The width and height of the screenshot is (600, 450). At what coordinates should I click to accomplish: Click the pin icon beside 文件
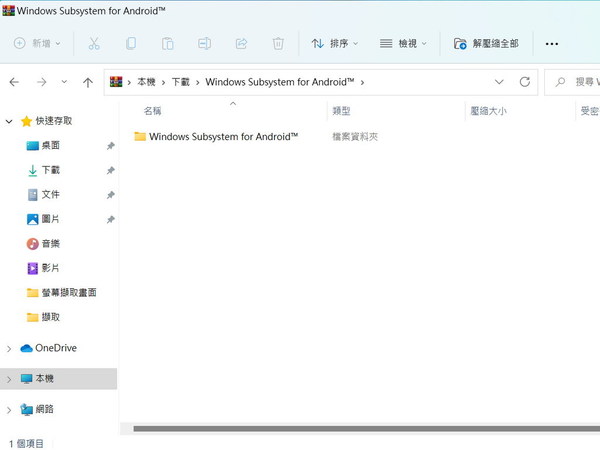(111, 195)
